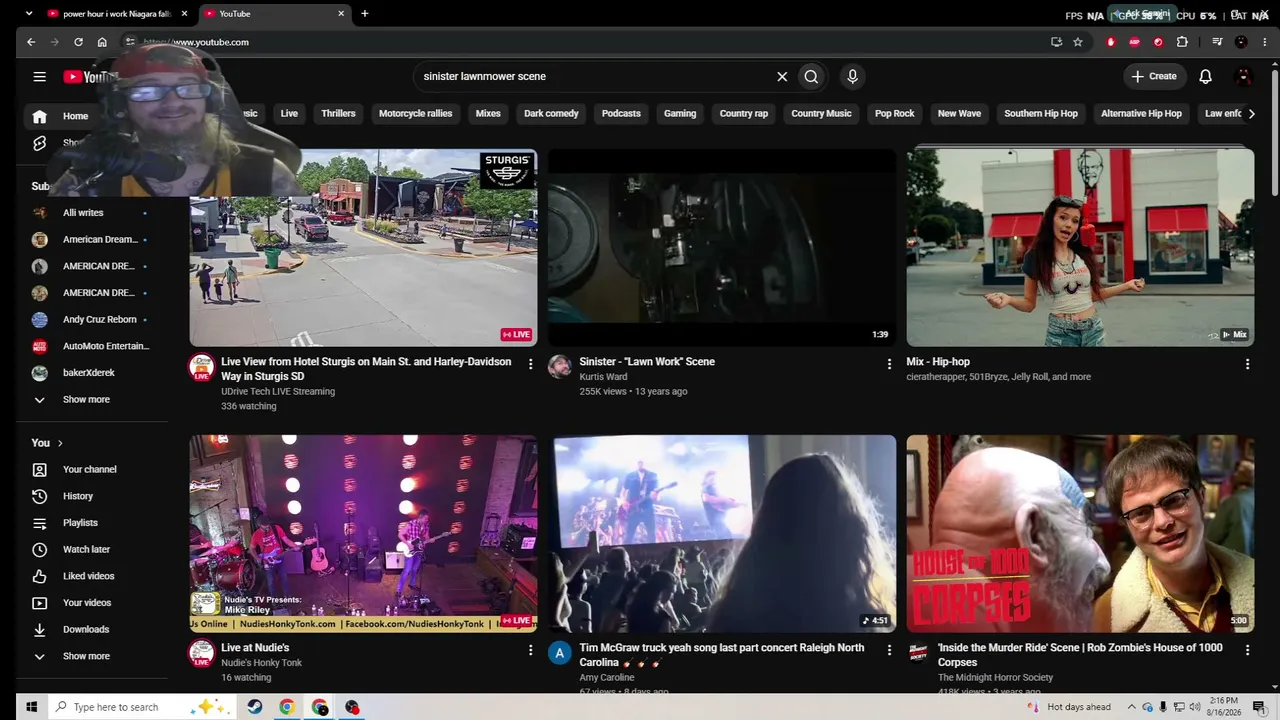This screenshot has height=720, width=1280.
Task: Open Watch later in the sidebar
Action: 92,549
